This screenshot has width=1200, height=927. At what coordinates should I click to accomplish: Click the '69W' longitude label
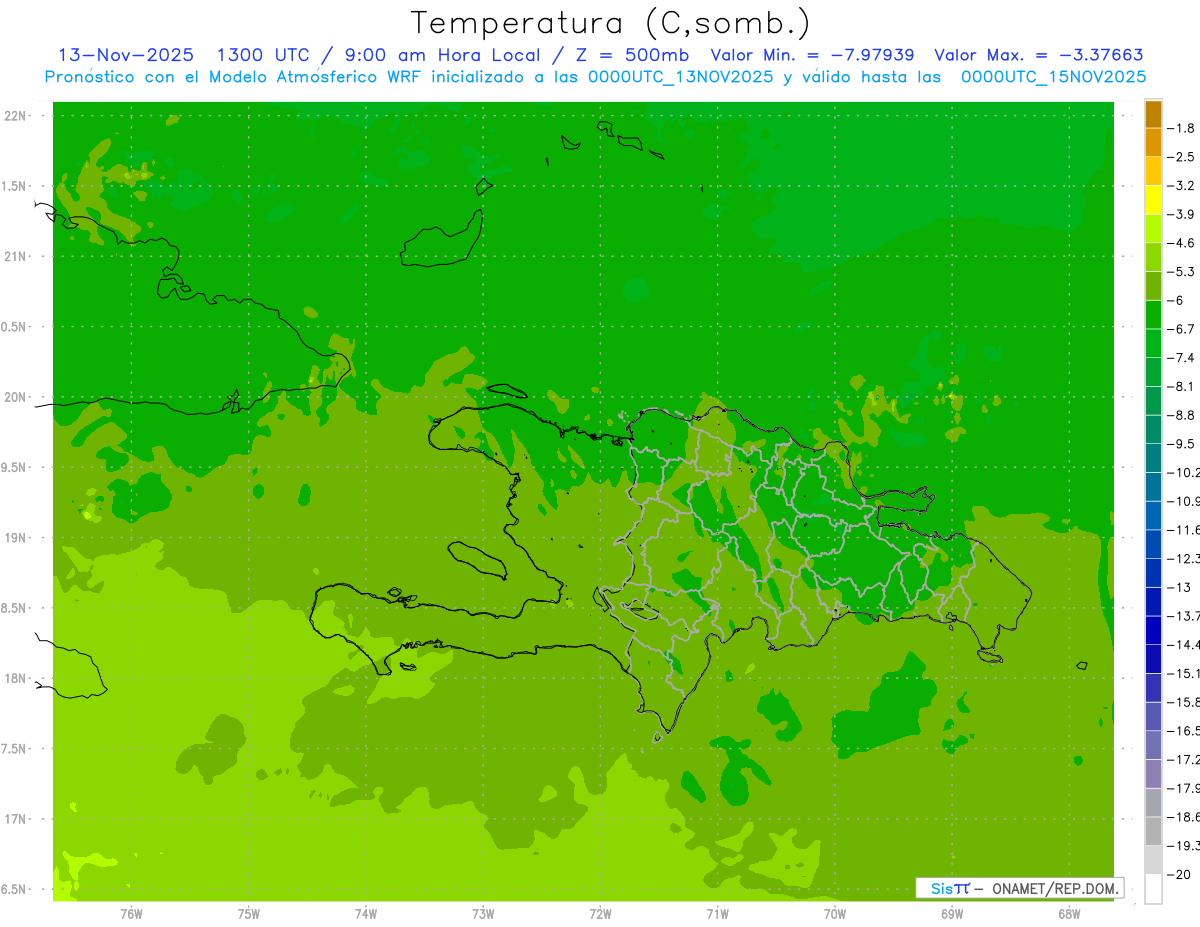click(x=952, y=913)
